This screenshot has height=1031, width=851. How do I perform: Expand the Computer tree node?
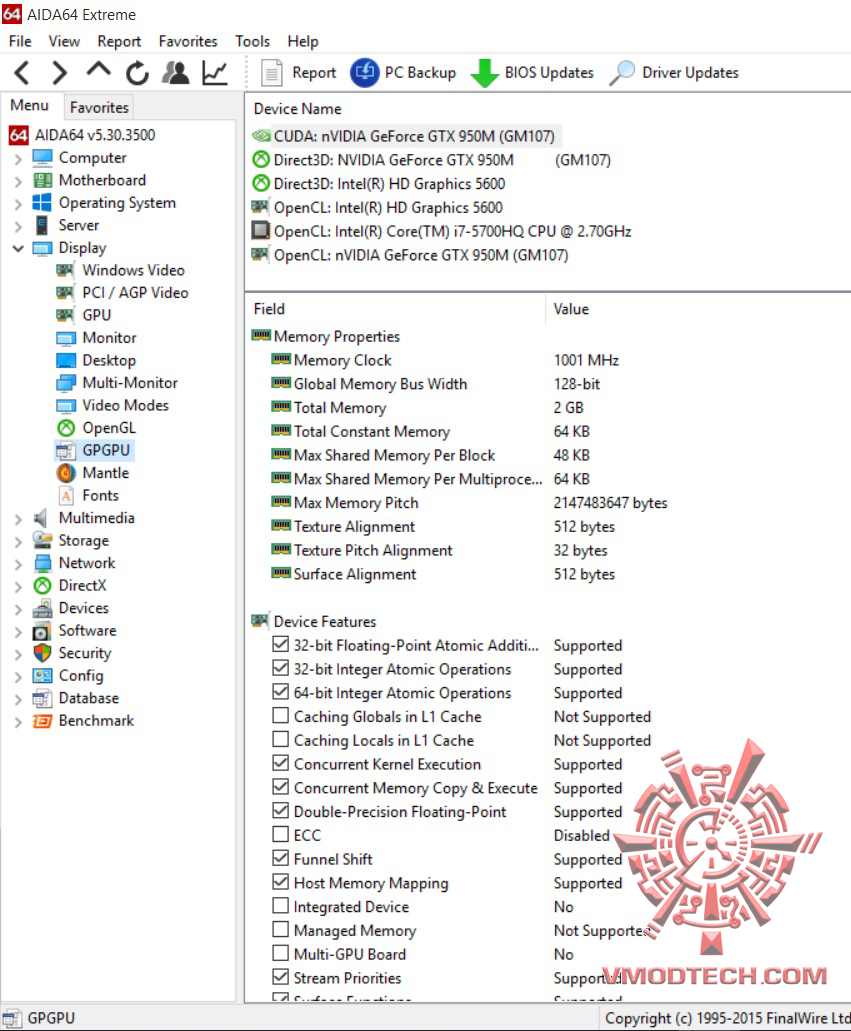click(x=18, y=159)
